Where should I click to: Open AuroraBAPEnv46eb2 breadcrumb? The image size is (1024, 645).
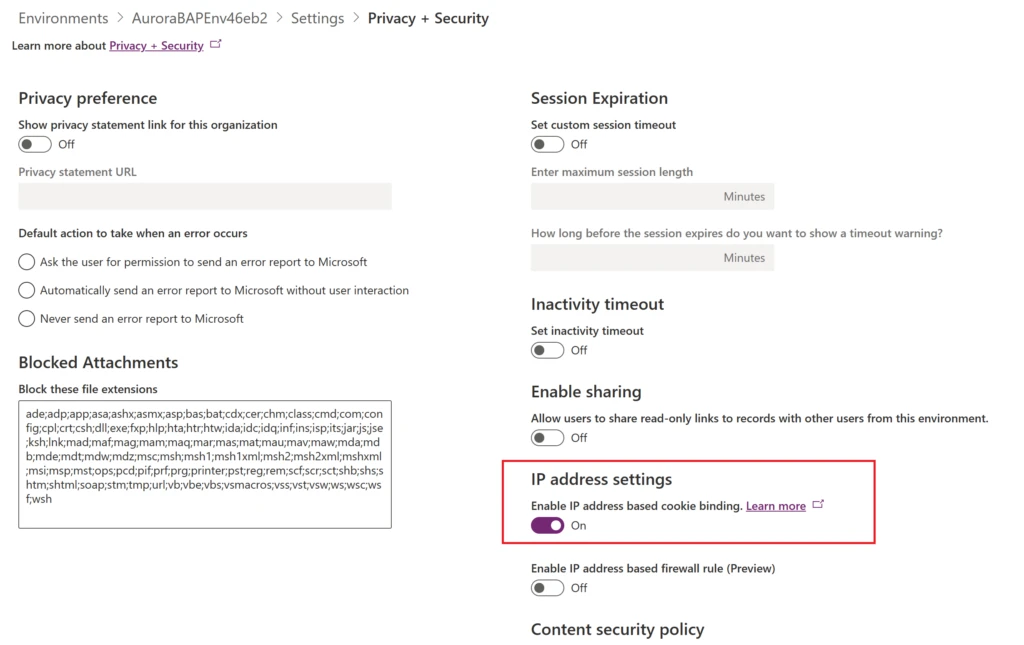pyautogui.click(x=200, y=18)
